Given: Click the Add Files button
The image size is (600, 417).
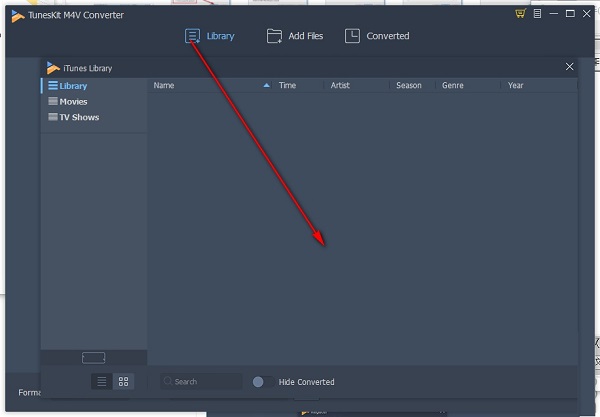Looking at the screenshot, I should point(295,36).
